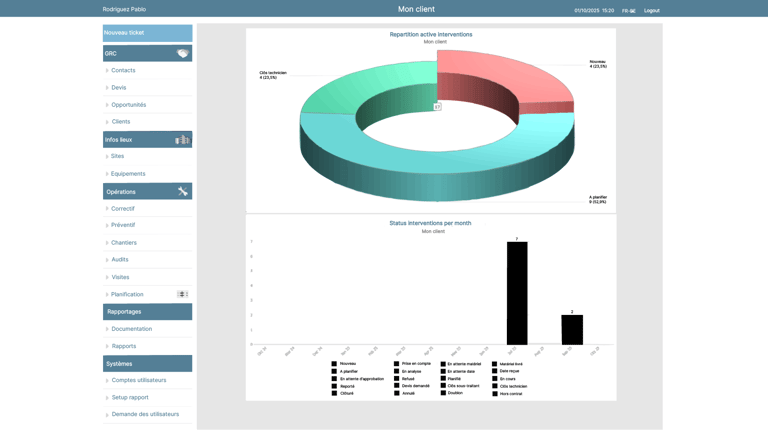Image resolution: width=768 pixels, height=430 pixels.
Task: Click the 17 total label in donut center
Action: point(437,107)
